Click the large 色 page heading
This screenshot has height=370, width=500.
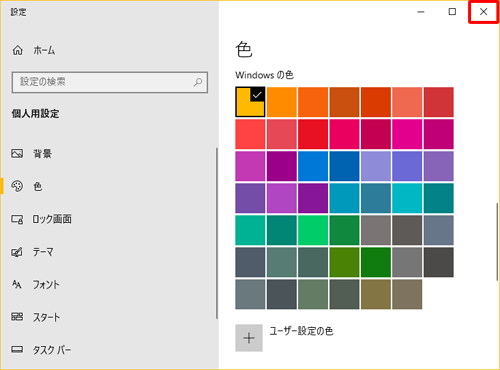(244, 50)
